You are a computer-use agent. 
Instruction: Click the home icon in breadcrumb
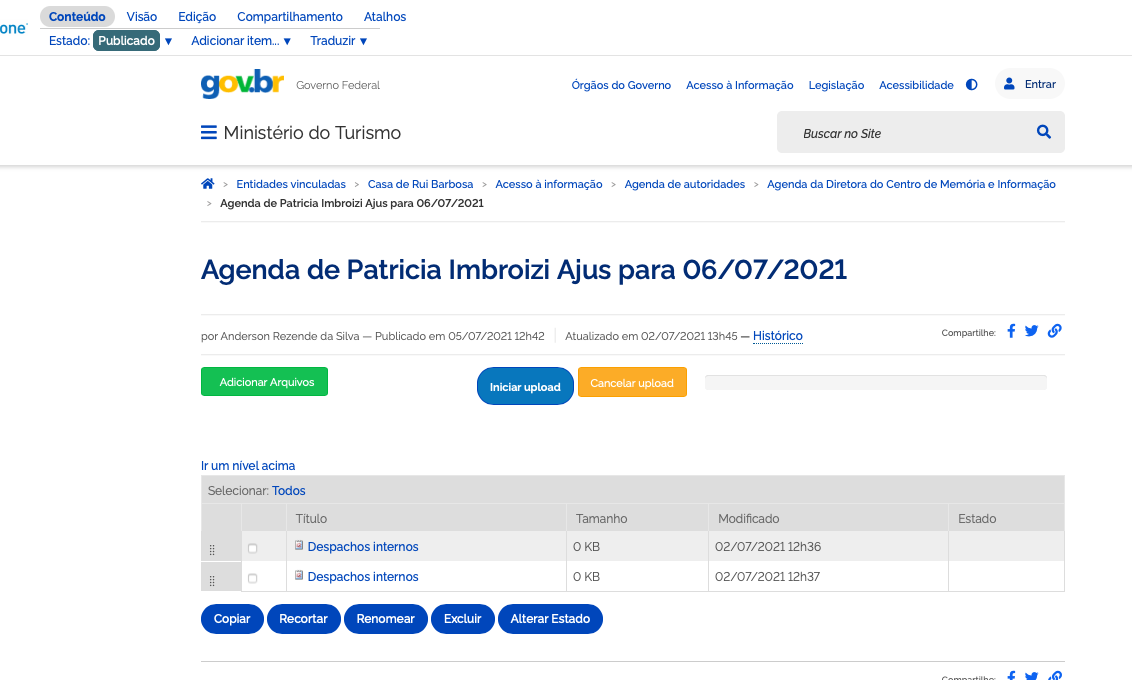[x=208, y=184]
